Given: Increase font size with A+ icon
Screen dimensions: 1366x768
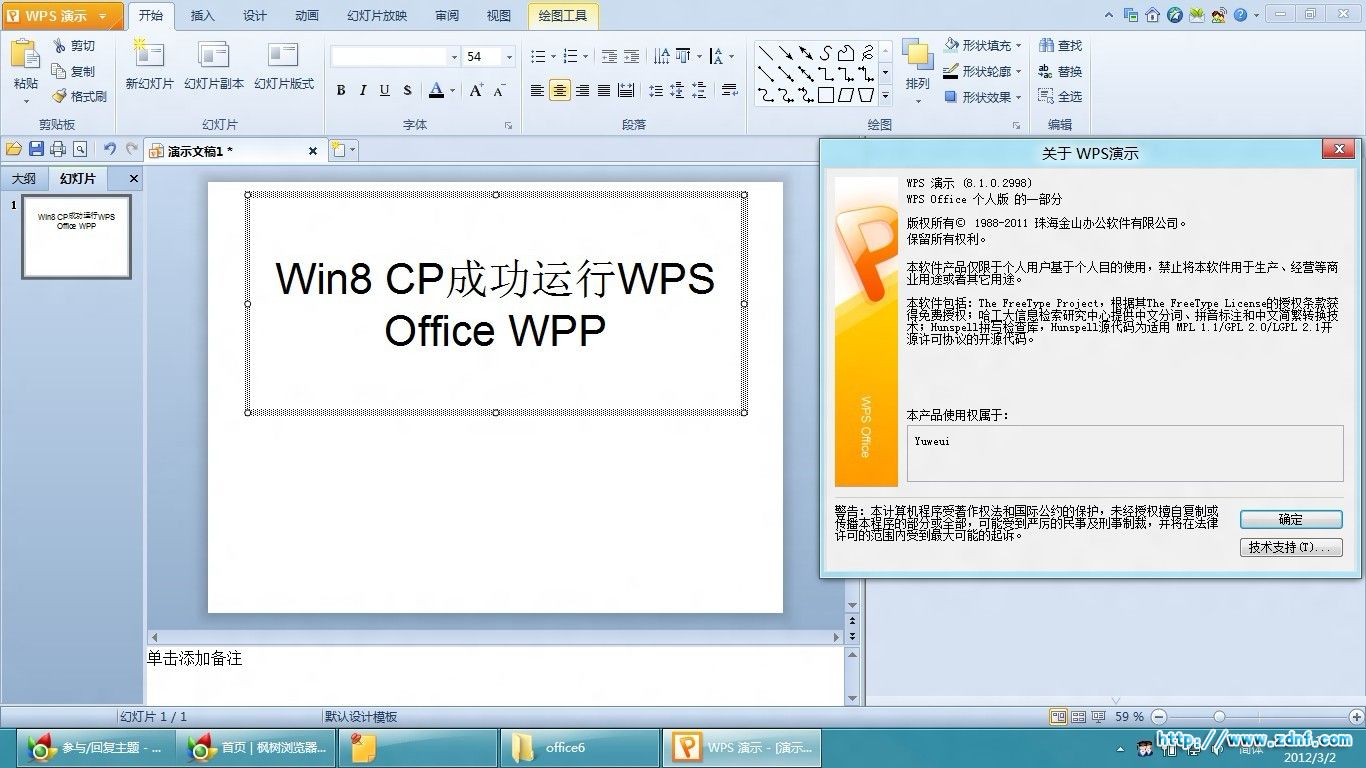Looking at the screenshot, I should coord(476,91).
